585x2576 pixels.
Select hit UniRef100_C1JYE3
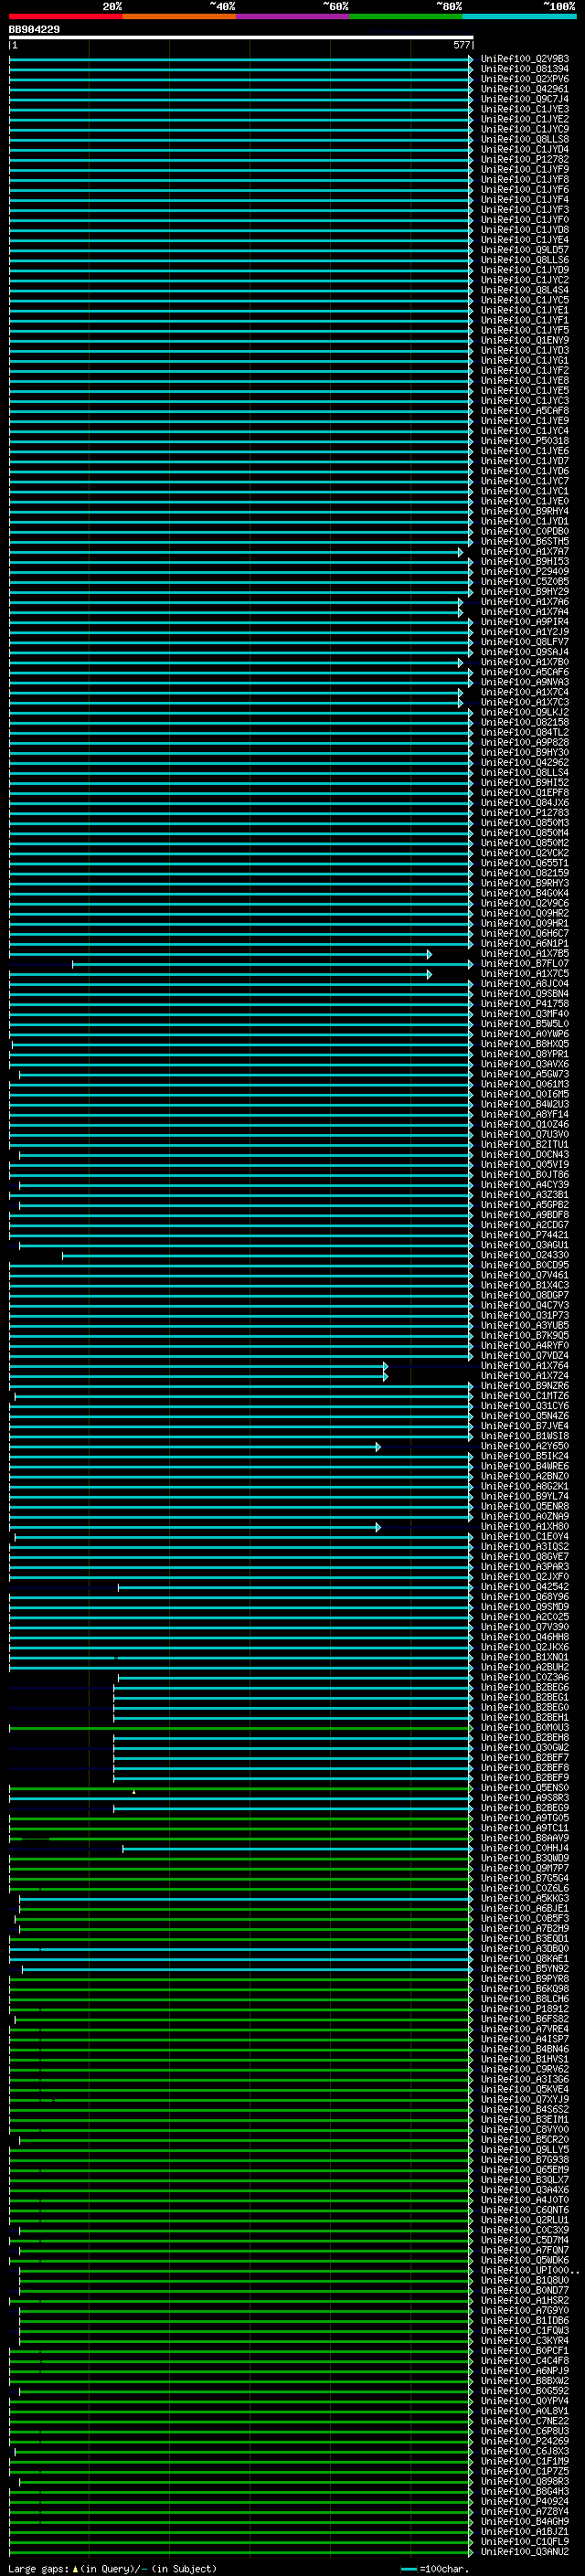pyautogui.click(x=525, y=109)
